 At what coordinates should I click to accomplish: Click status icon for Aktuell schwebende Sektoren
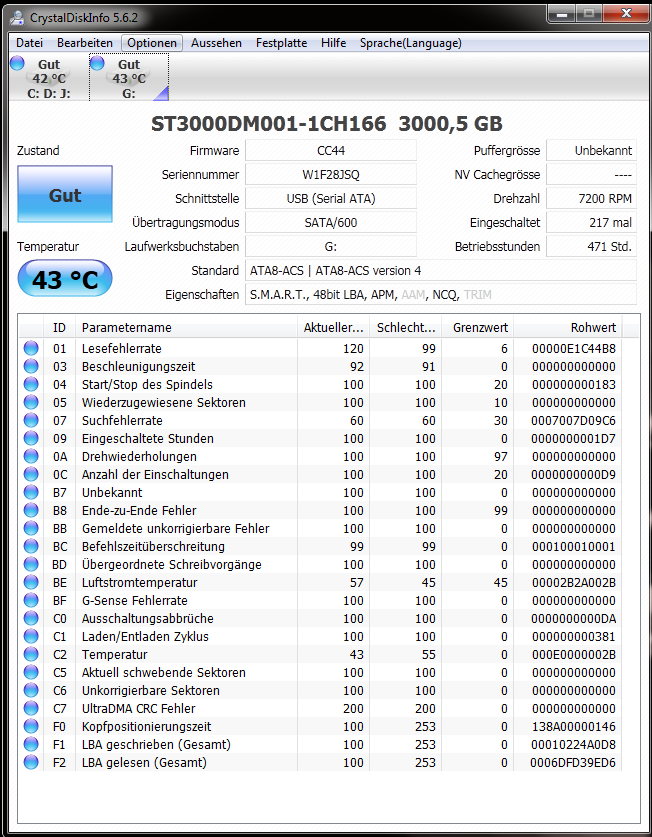point(31,673)
